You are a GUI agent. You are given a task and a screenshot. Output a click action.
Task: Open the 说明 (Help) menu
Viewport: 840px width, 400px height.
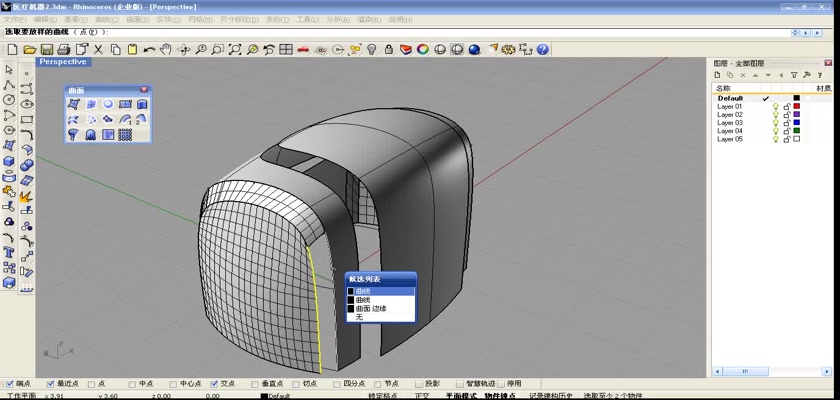(x=400, y=19)
